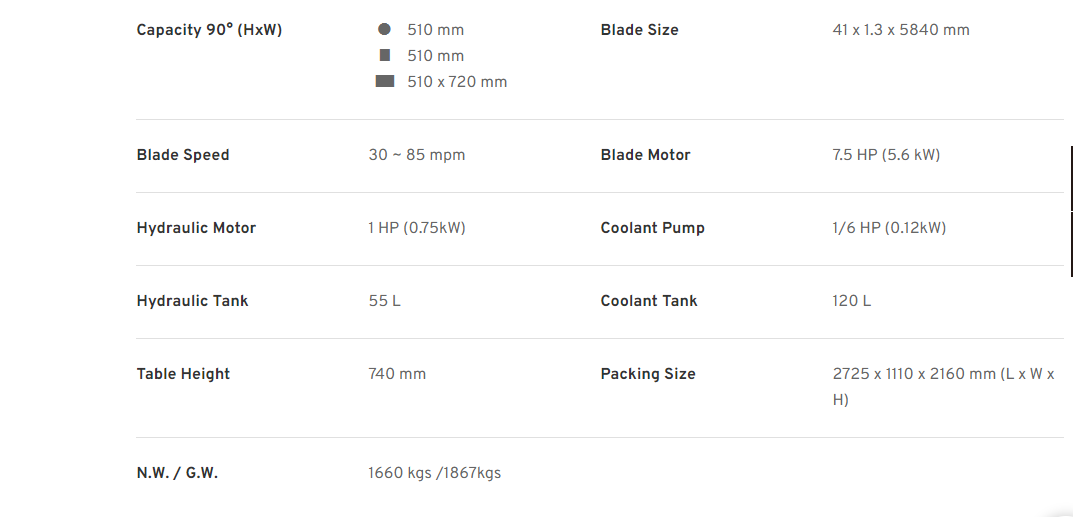
Task: Click the 120 L coolant tank value
Action: pyautogui.click(x=851, y=301)
